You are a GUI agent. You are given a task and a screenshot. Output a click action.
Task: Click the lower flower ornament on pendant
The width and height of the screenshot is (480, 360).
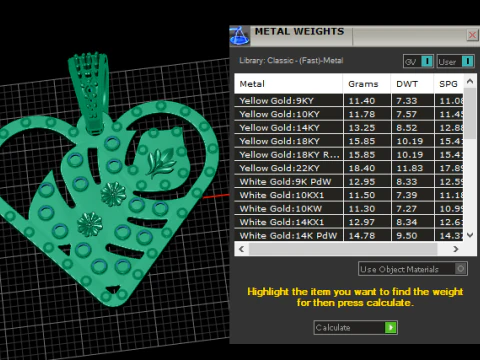pos(90,224)
